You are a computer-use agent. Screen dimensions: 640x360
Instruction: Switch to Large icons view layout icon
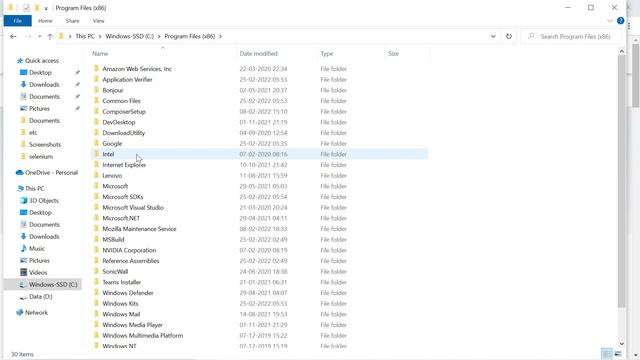tap(618, 353)
